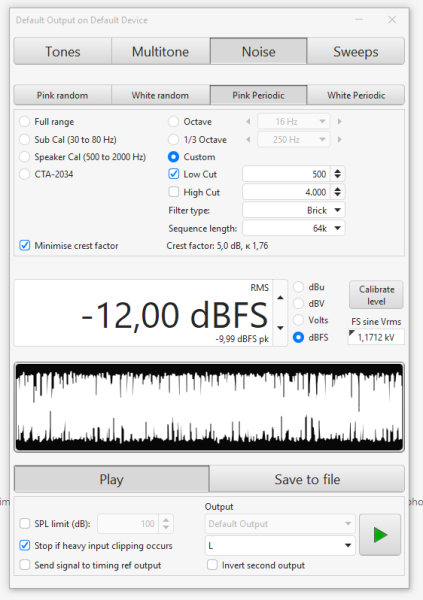
Task: Select the Full range radio option
Action: (24, 122)
